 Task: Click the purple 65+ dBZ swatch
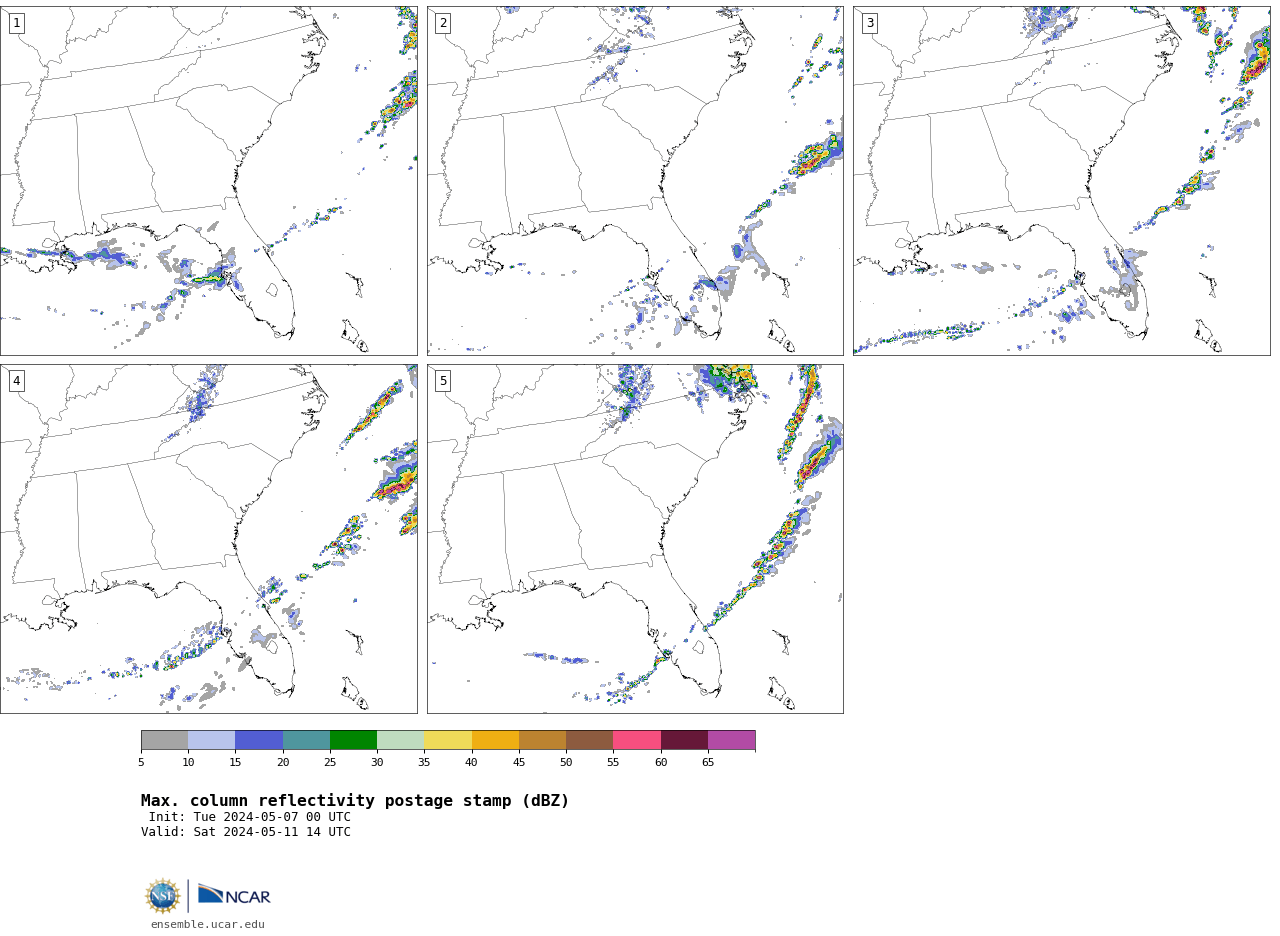[731, 740]
